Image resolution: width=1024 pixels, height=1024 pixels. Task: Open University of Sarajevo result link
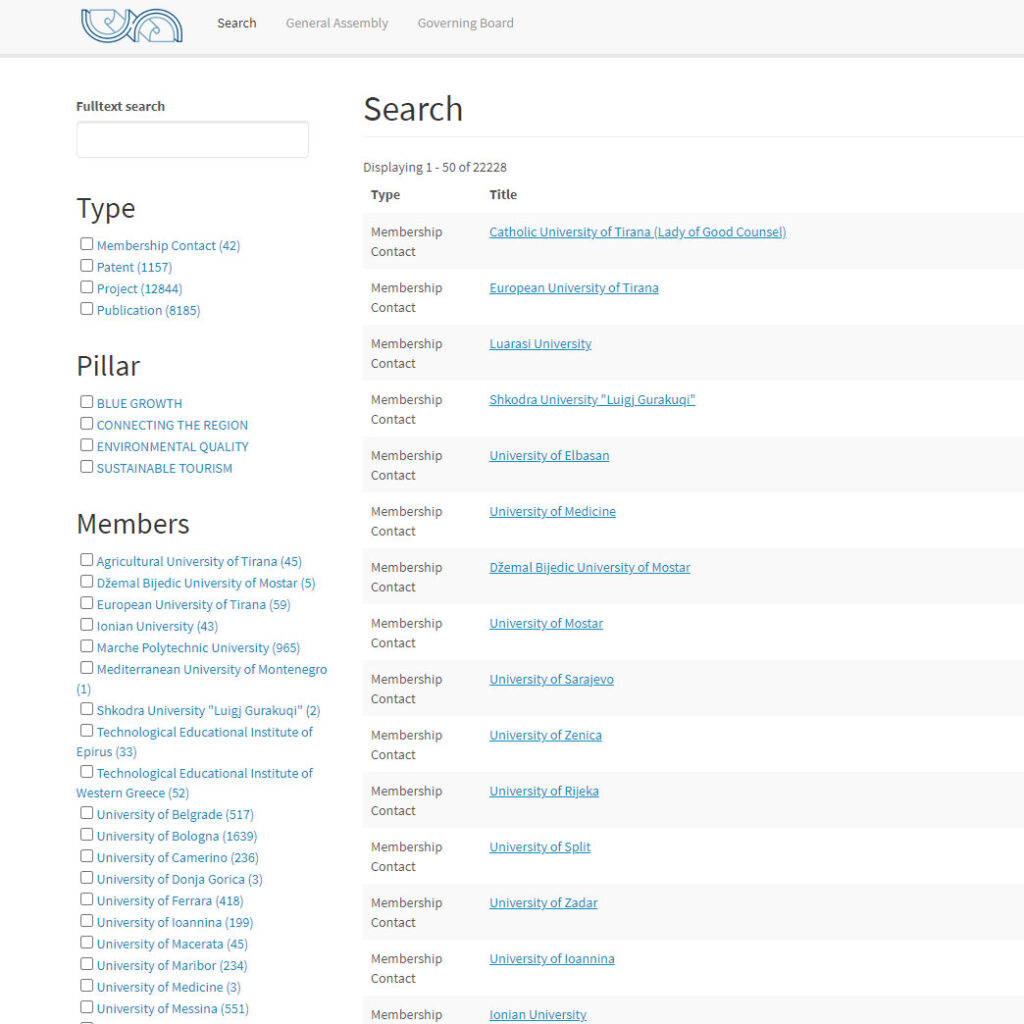(x=551, y=679)
